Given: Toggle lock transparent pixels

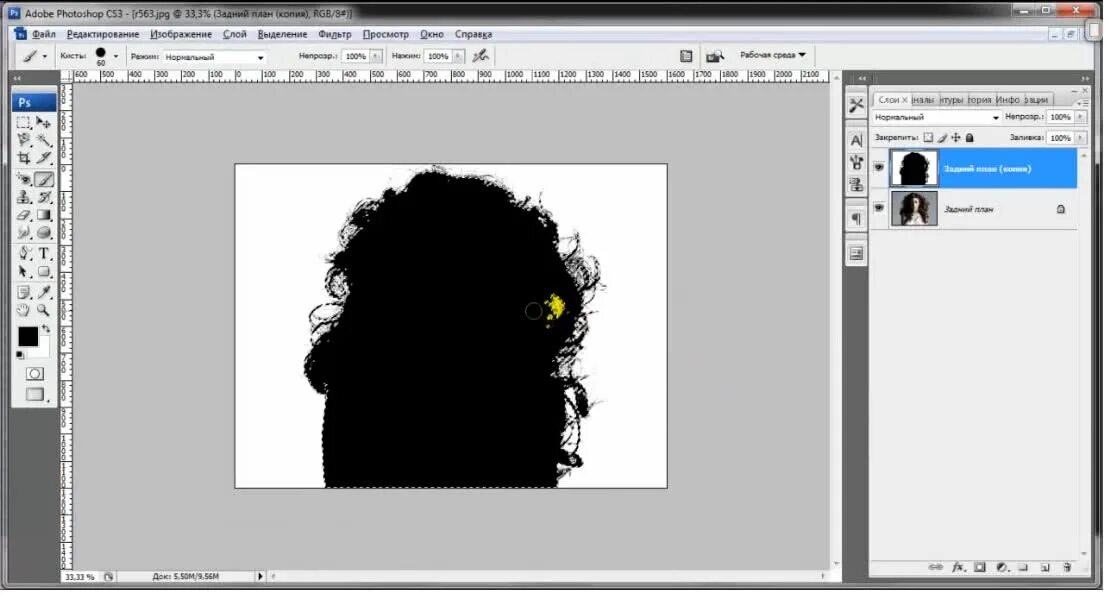Looking at the screenshot, I should (928, 138).
